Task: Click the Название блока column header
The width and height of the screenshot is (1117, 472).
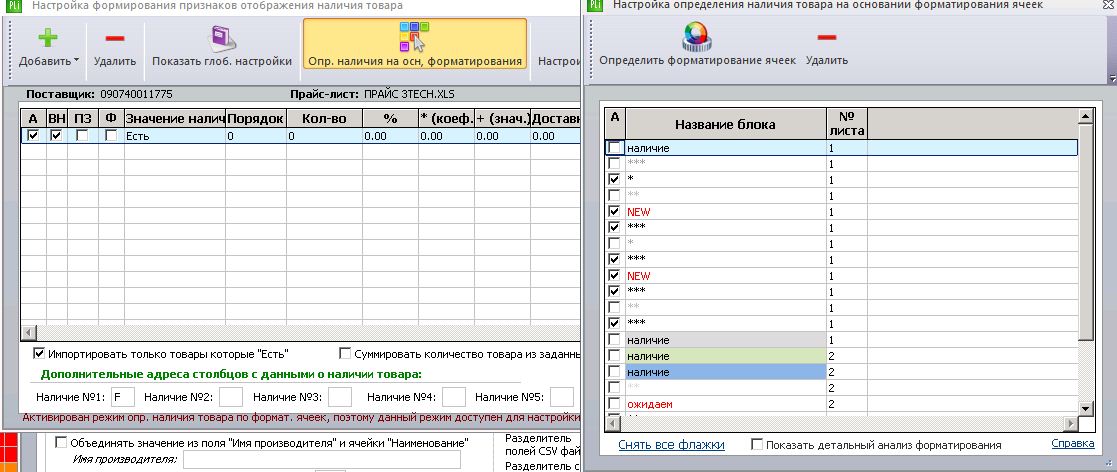Action: pyautogui.click(x=725, y=124)
